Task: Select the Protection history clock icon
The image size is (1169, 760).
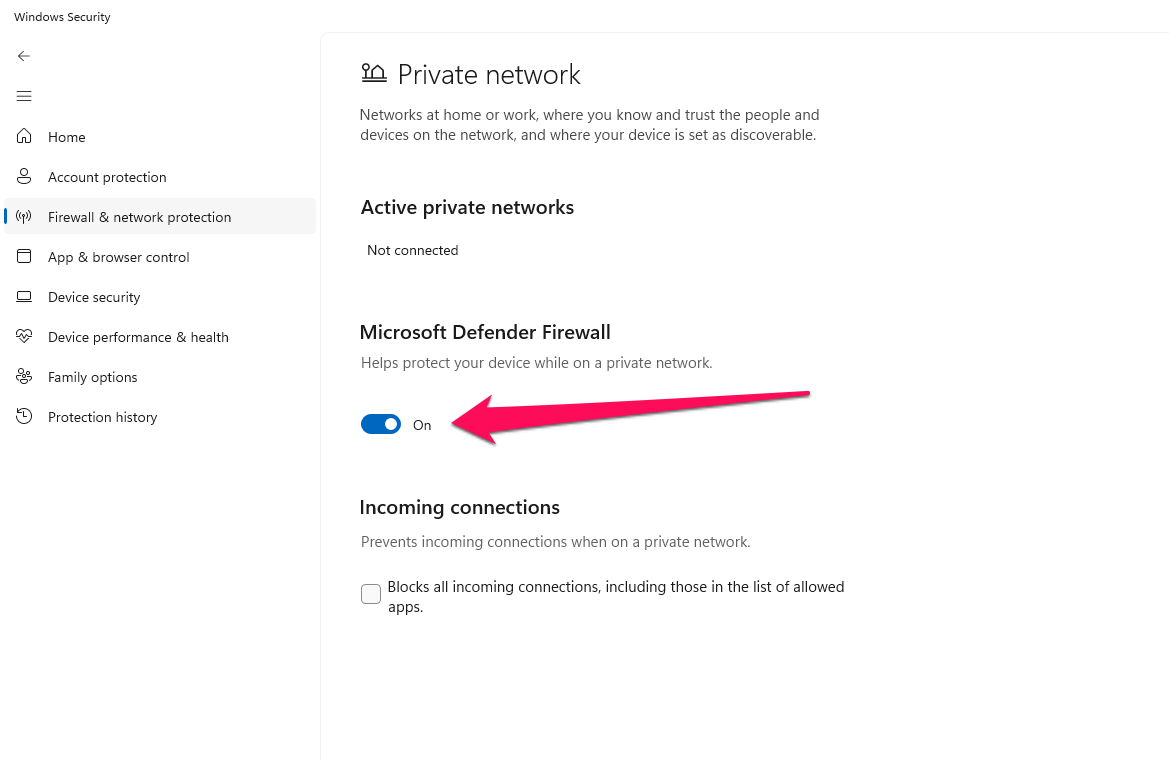Action: (24, 416)
